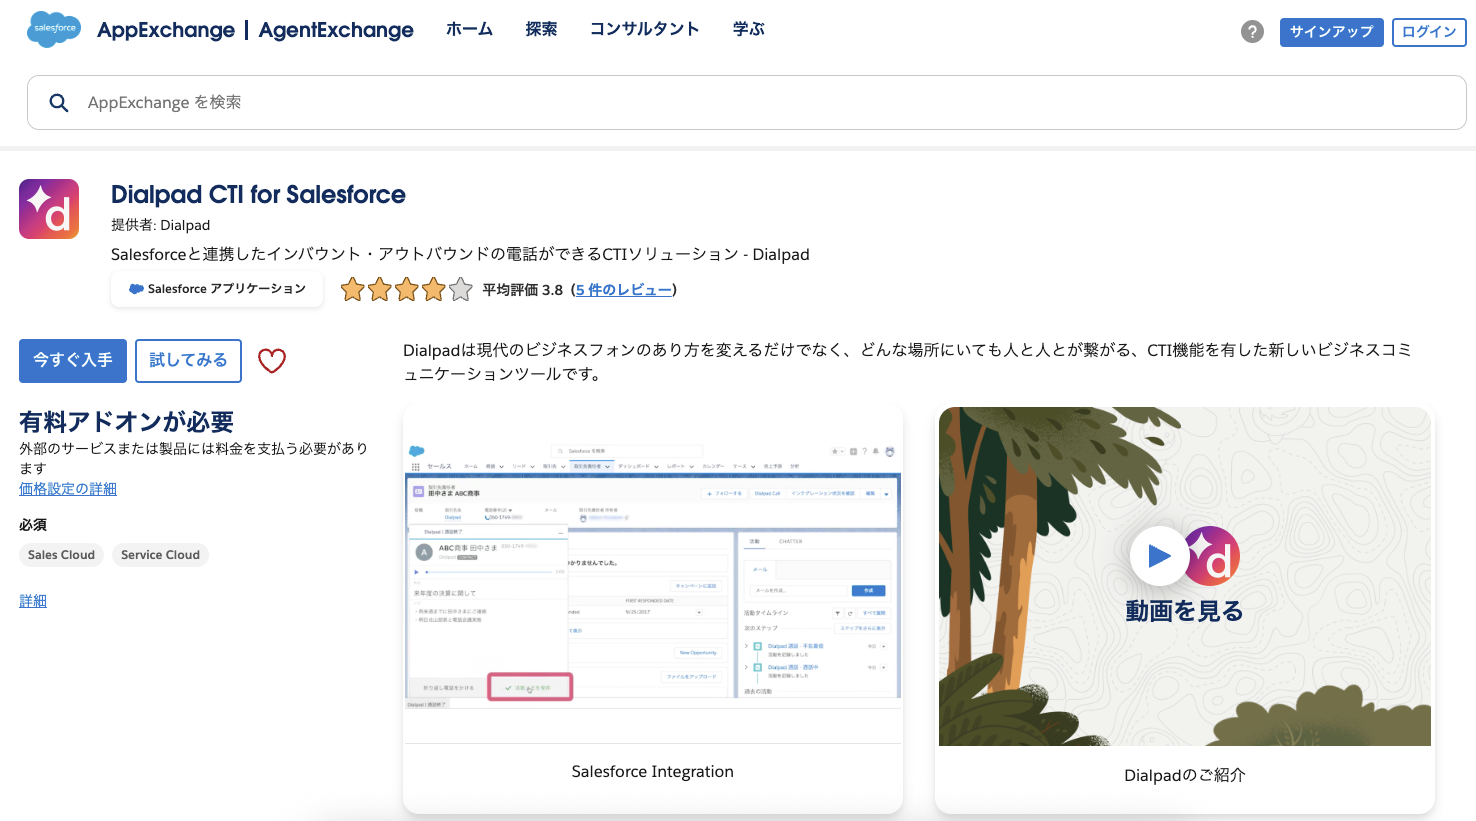Click the star rating display

point(406,290)
